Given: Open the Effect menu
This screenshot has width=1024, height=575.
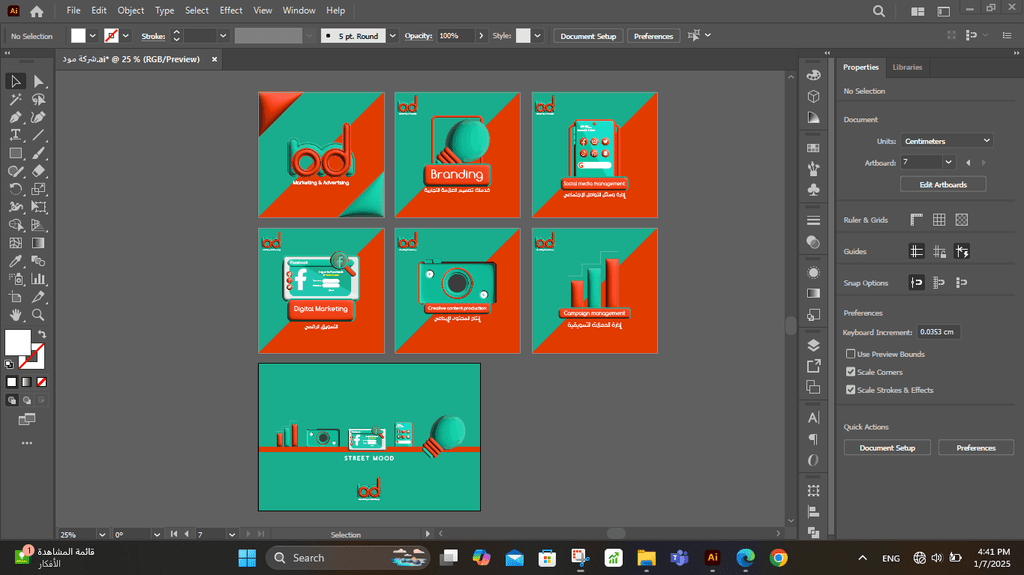Looking at the screenshot, I should [231, 10].
